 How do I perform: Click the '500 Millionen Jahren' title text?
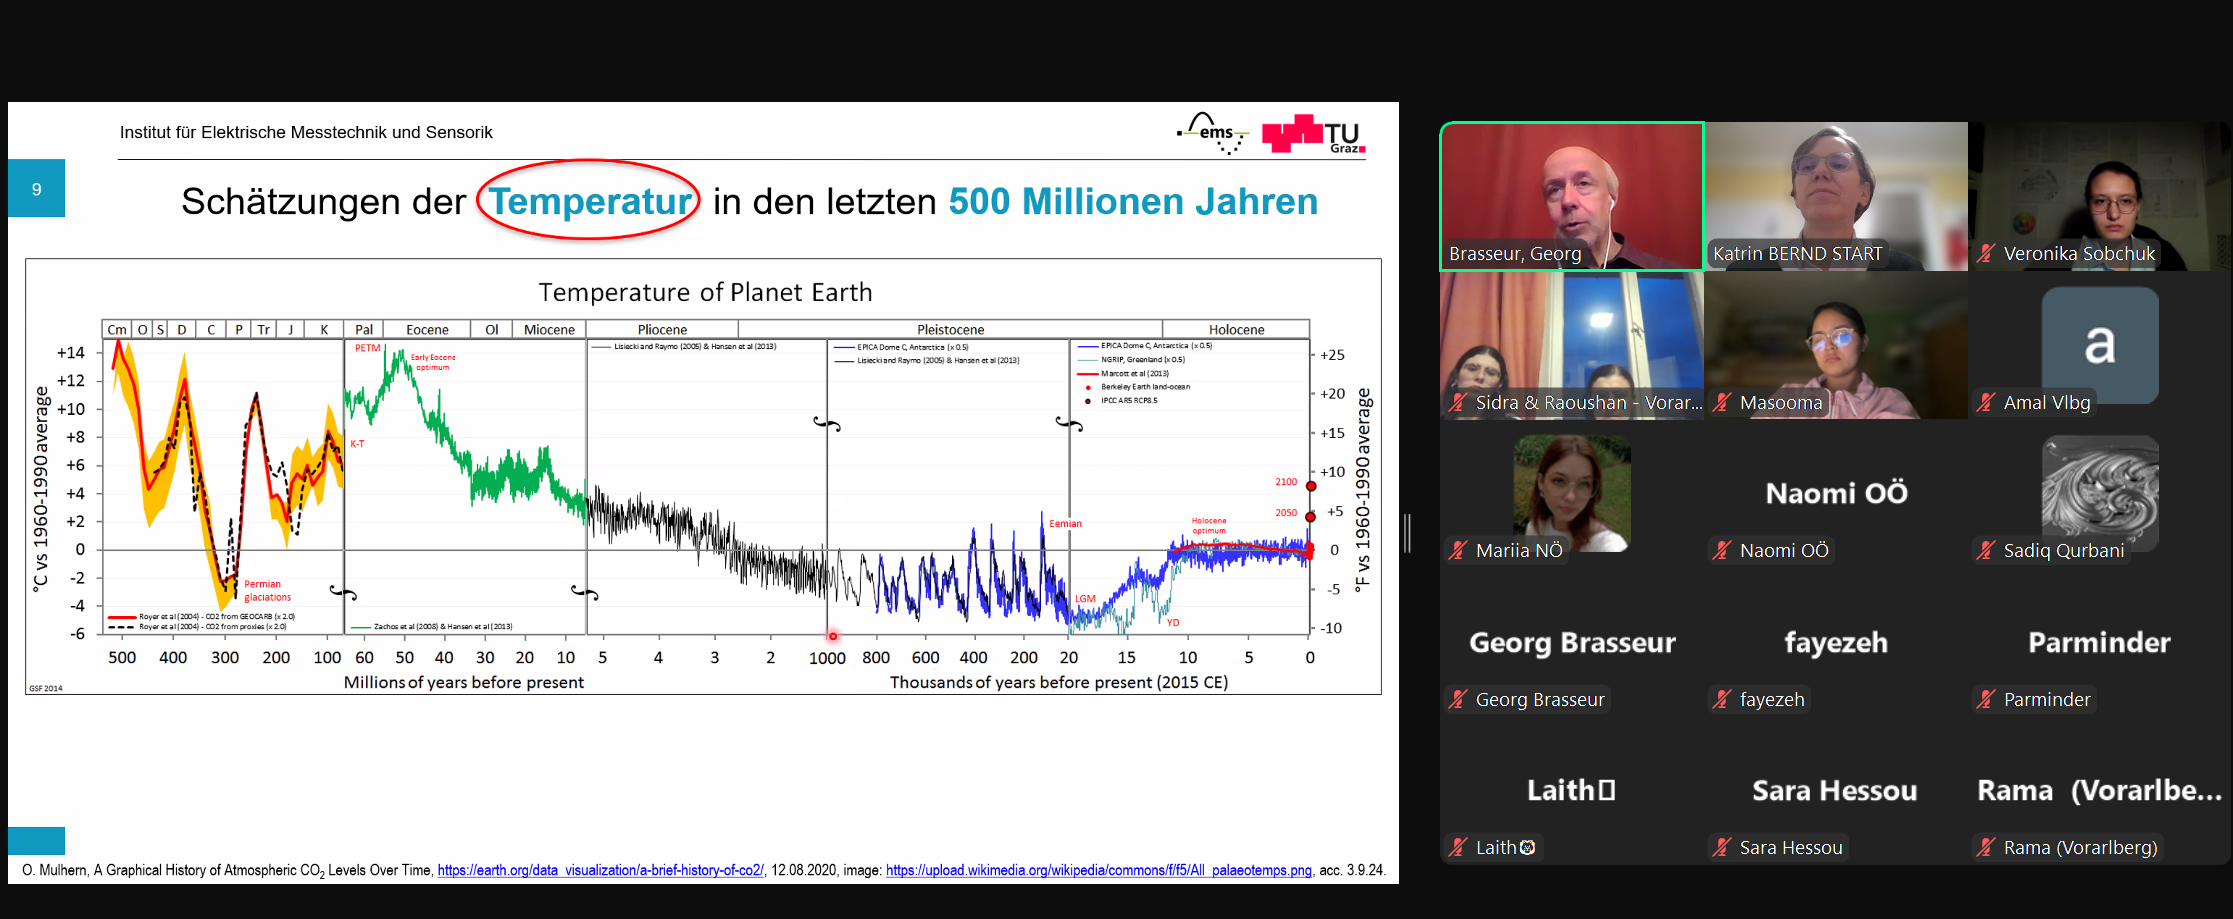pyautogui.click(x=1133, y=201)
